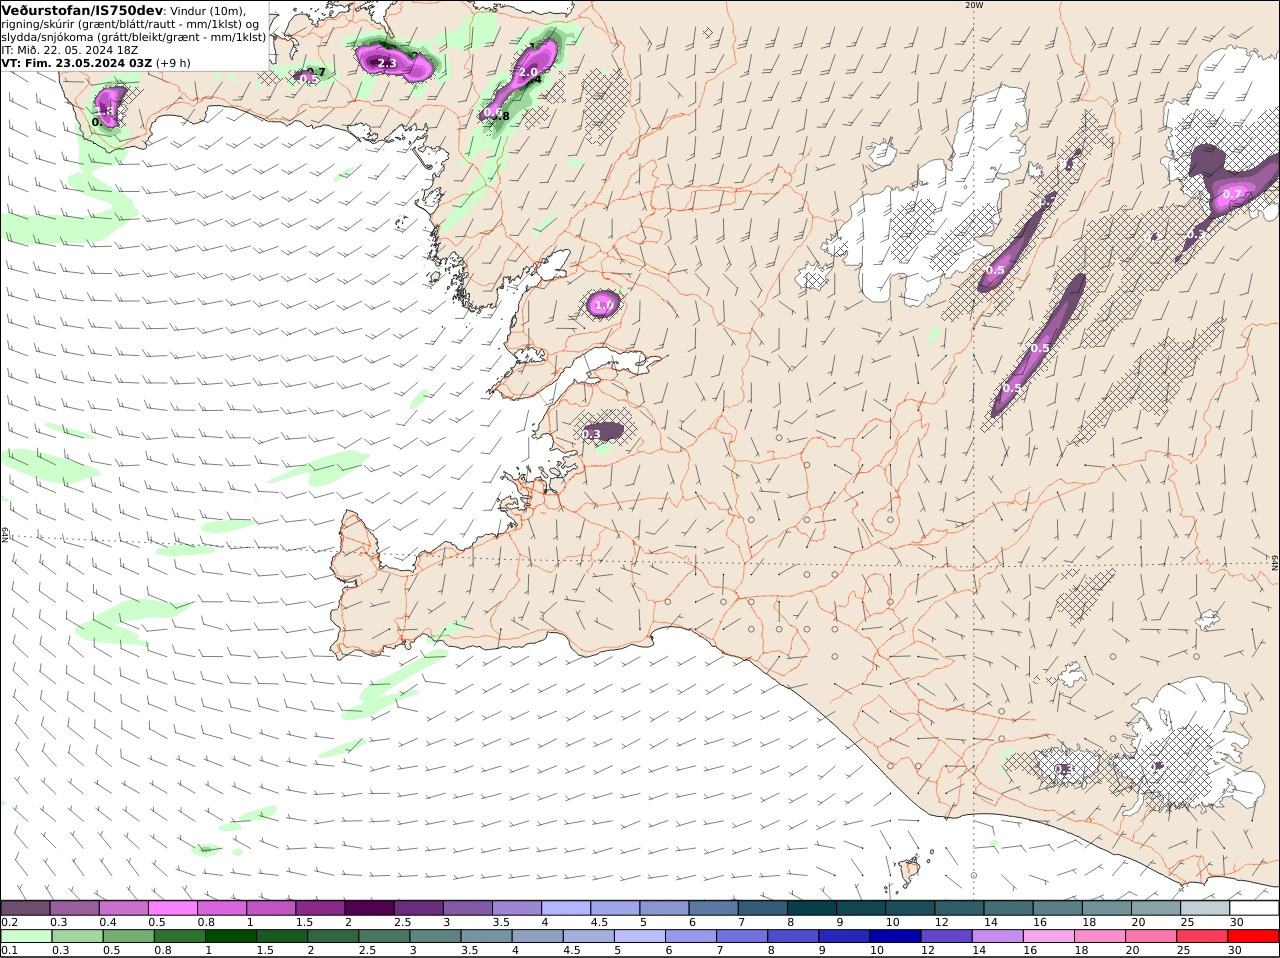This screenshot has height=958, width=1280.
Task: Select the dark plum upper swatch between 2 and 2.5
Action: click(x=369, y=908)
